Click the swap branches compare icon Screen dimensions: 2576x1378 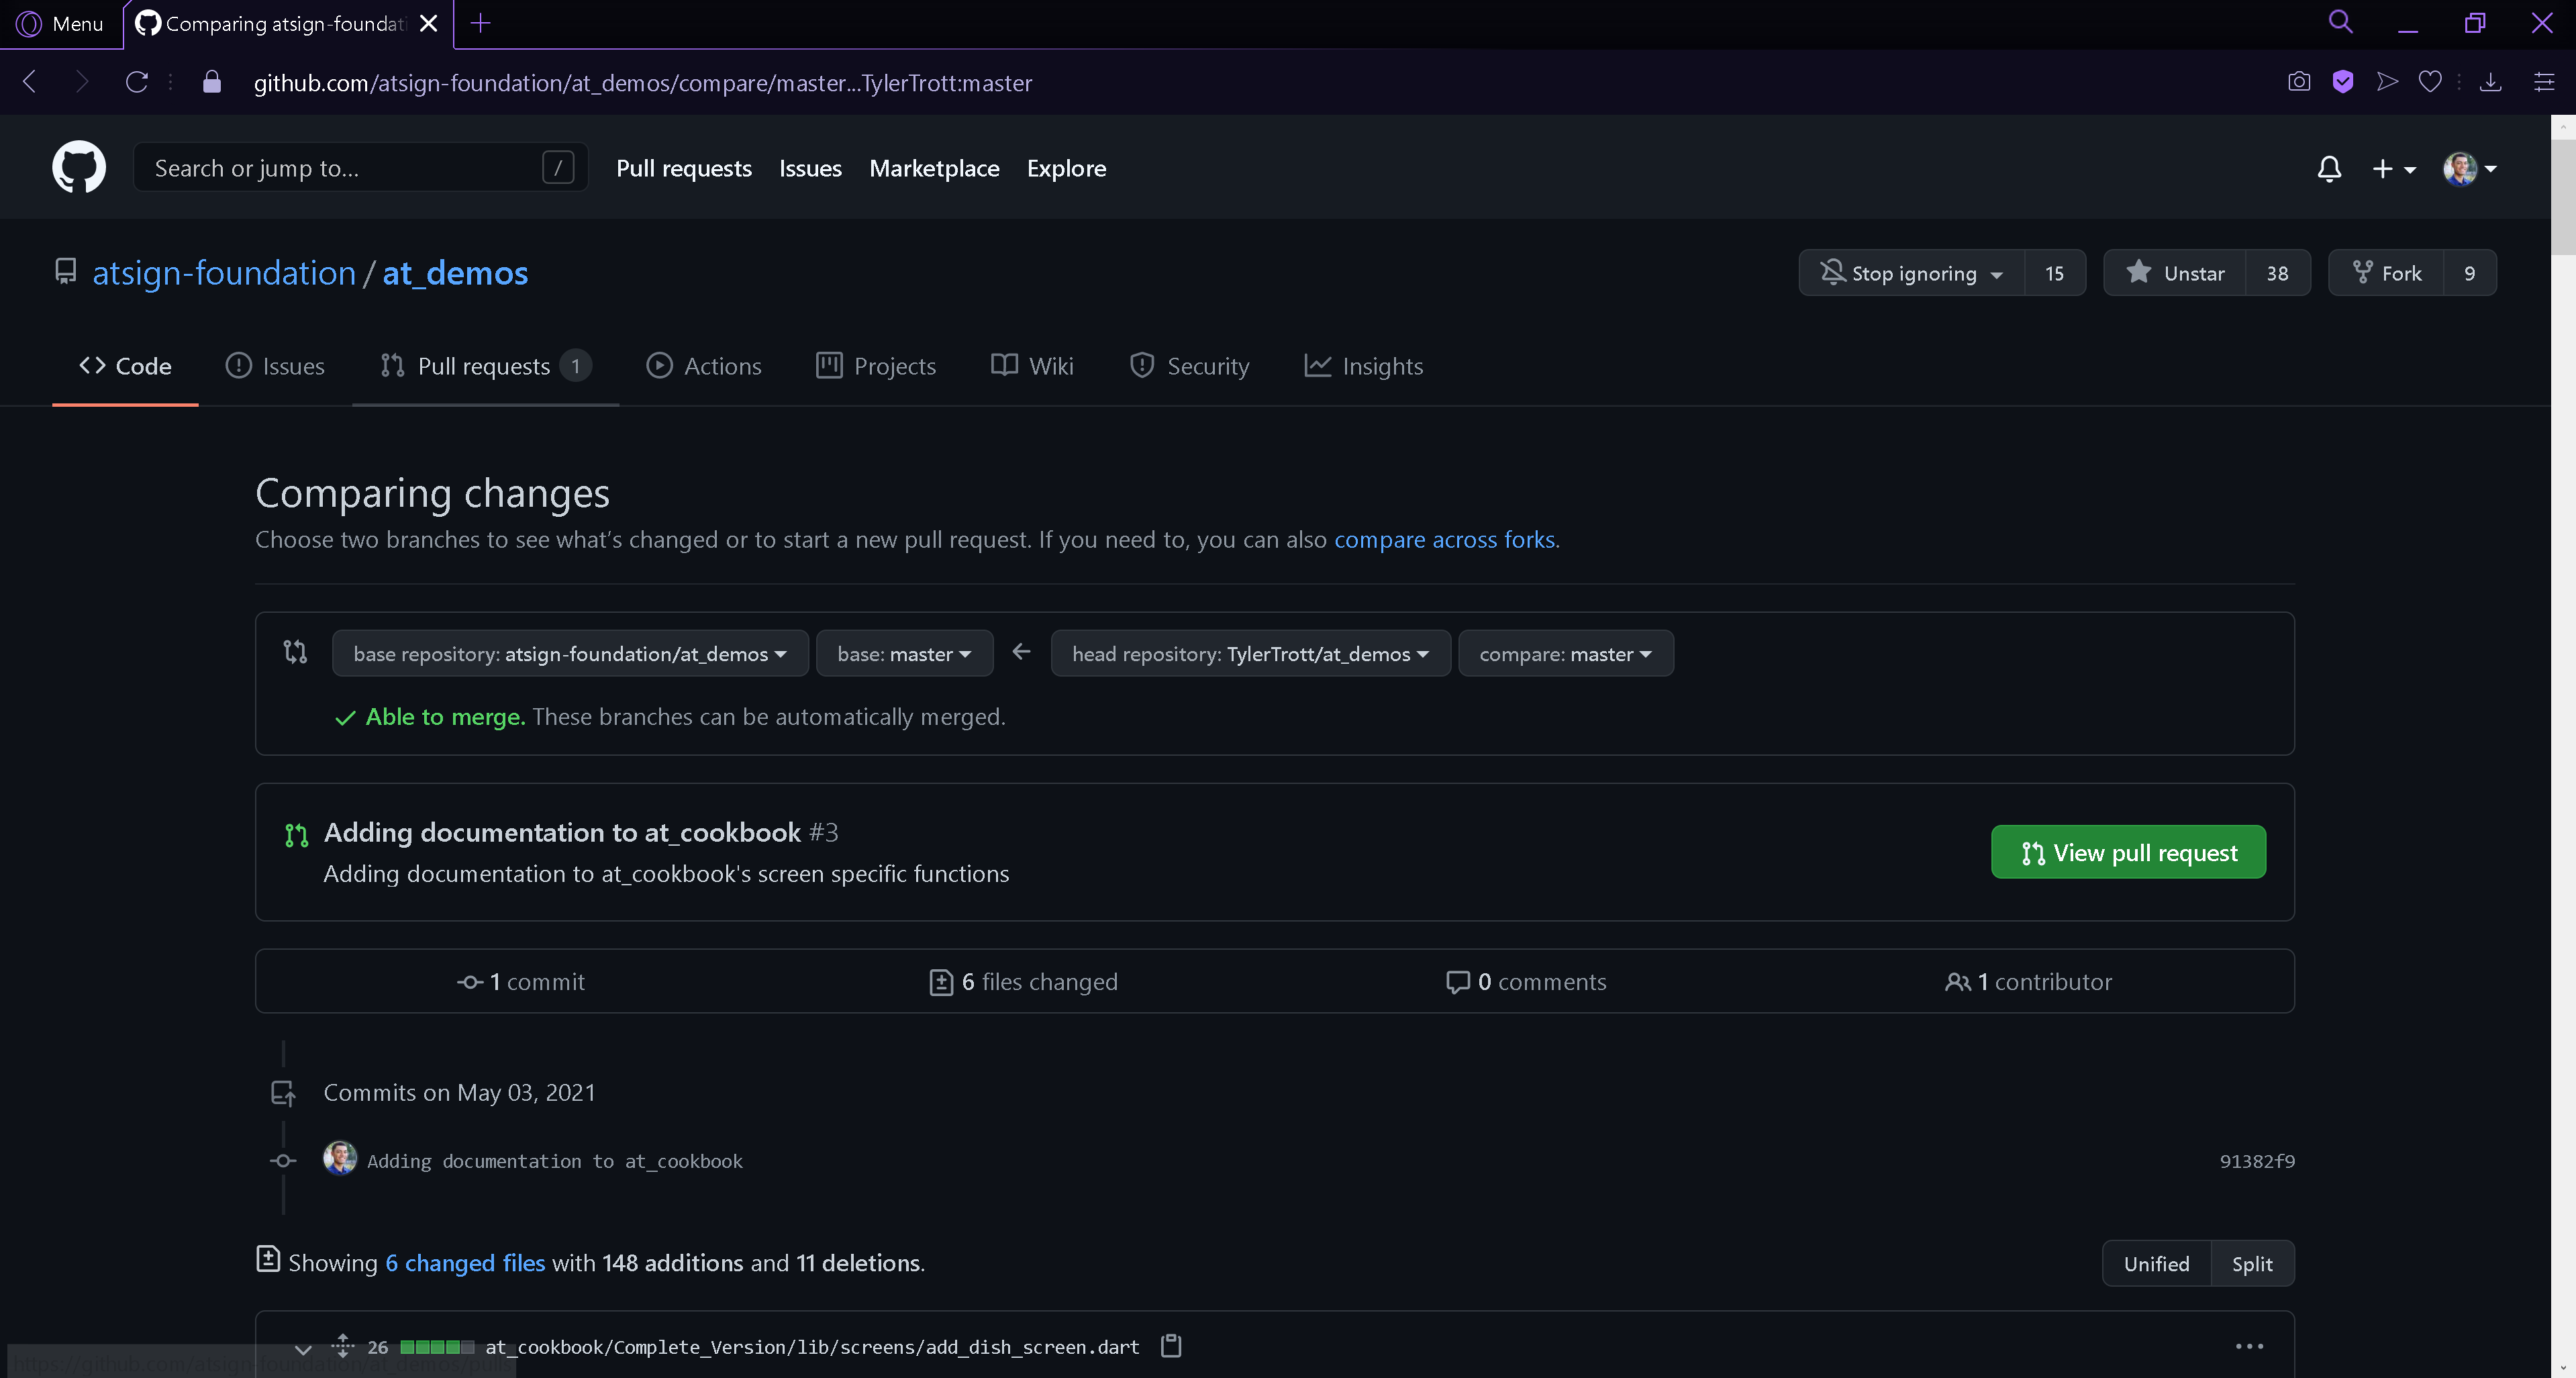click(295, 652)
